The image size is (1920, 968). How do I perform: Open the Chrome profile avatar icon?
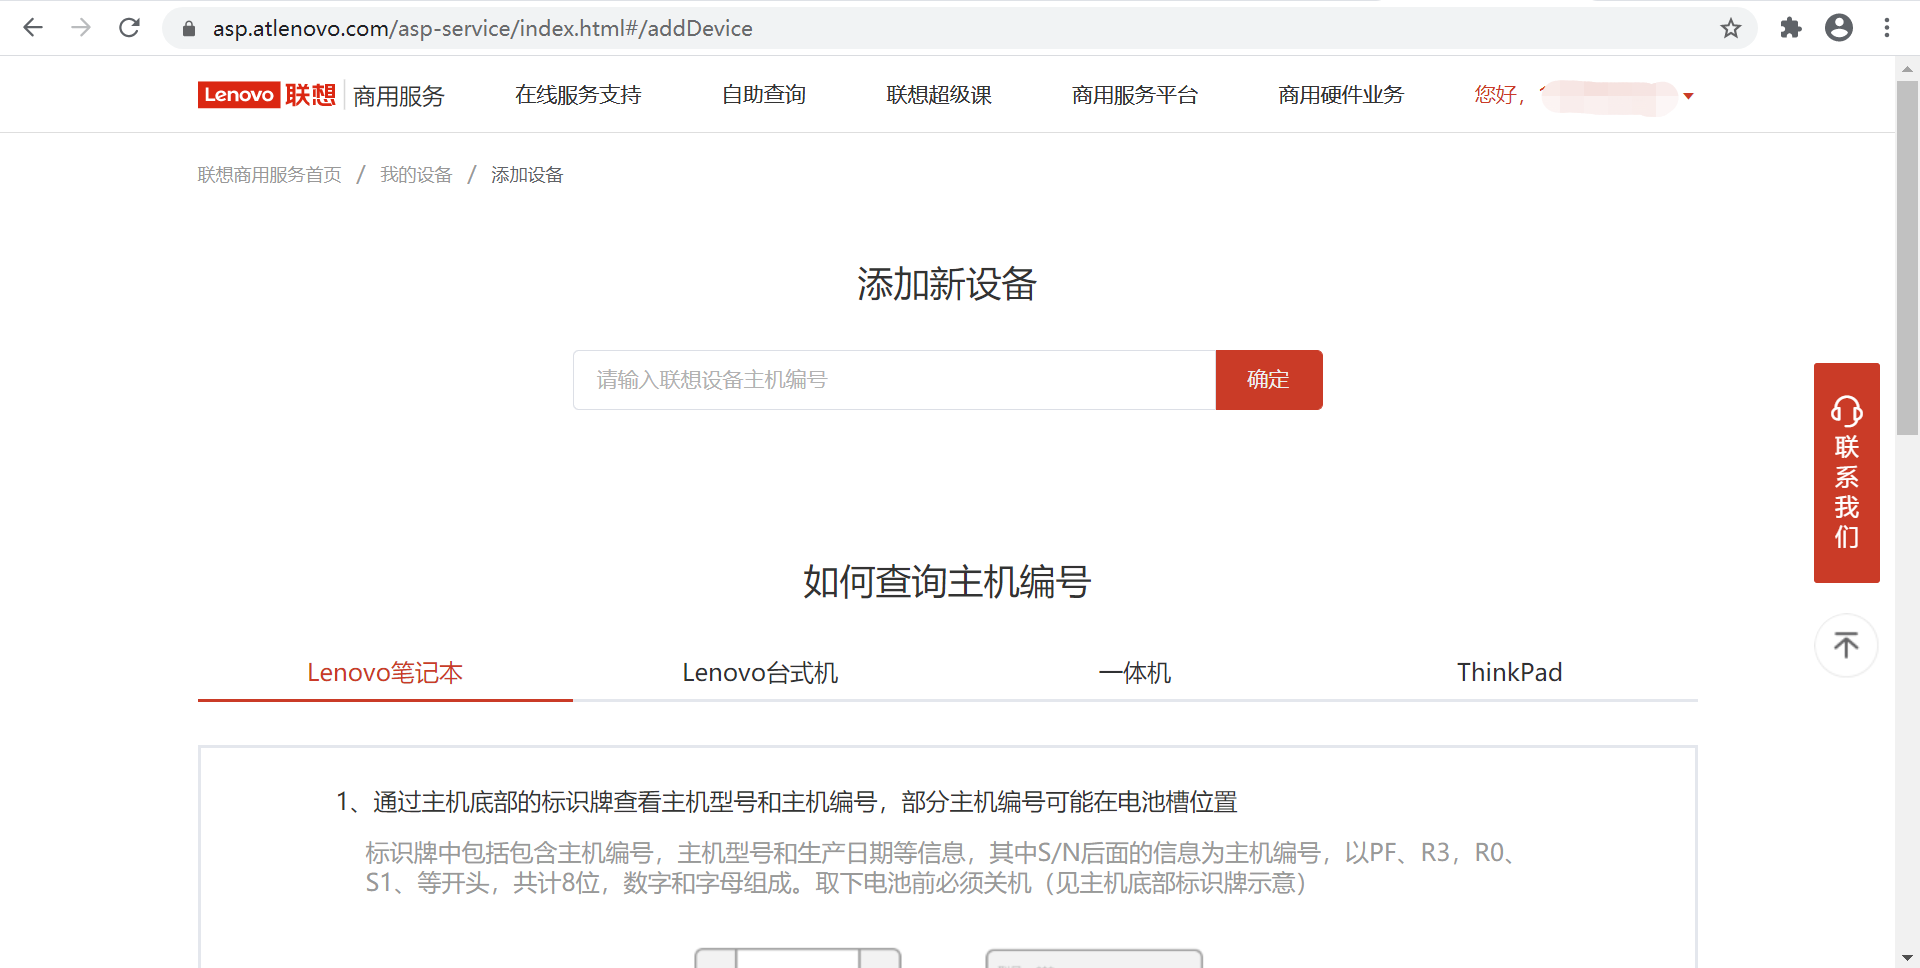pyautogui.click(x=1838, y=28)
